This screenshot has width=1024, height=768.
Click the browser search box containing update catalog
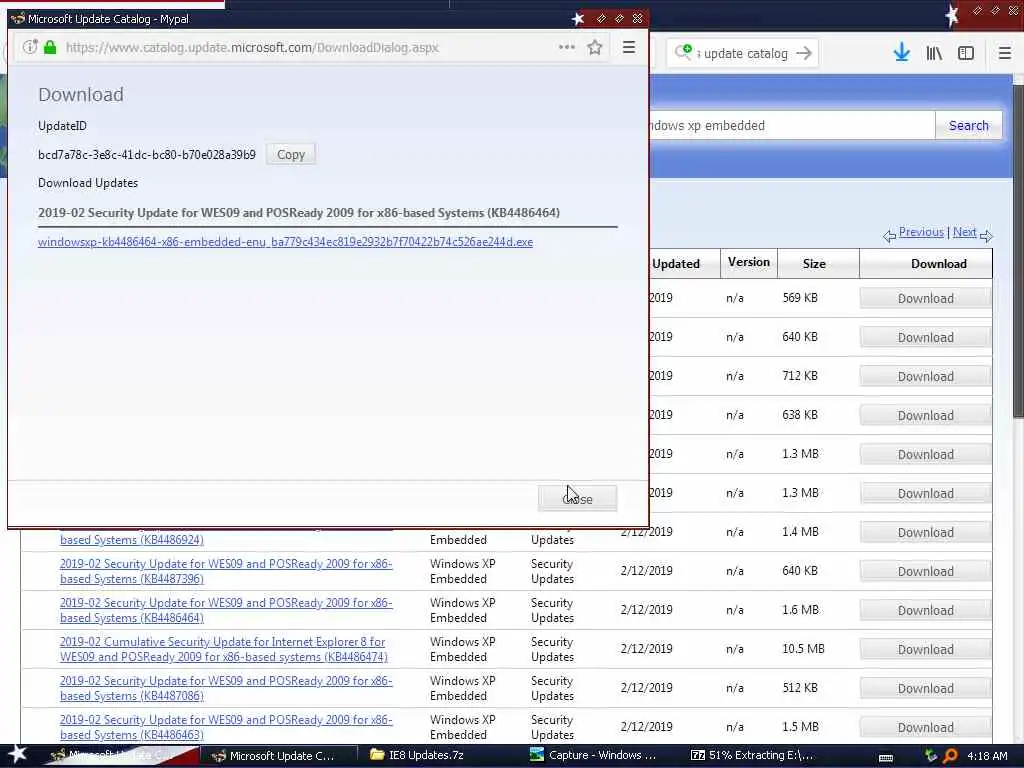coord(744,54)
